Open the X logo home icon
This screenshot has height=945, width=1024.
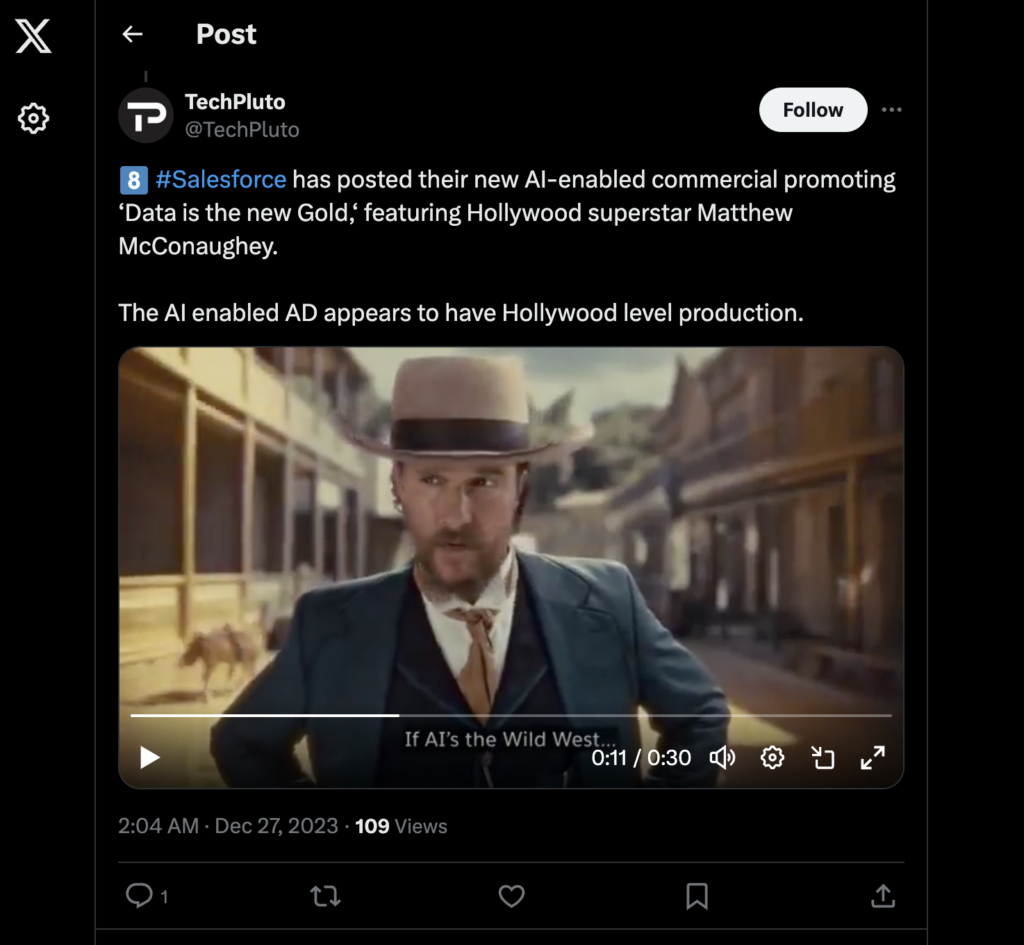[33, 36]
